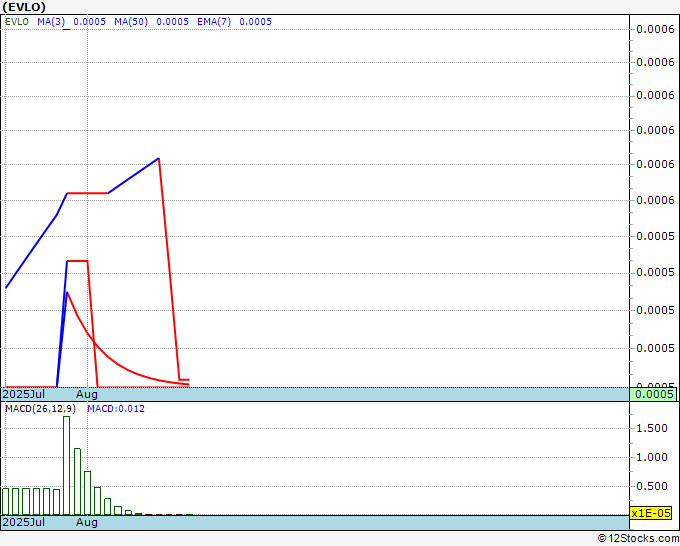Click the yellow x1E-05 scale tag
The image size is (680, 546).
click(x=654, y=512)
